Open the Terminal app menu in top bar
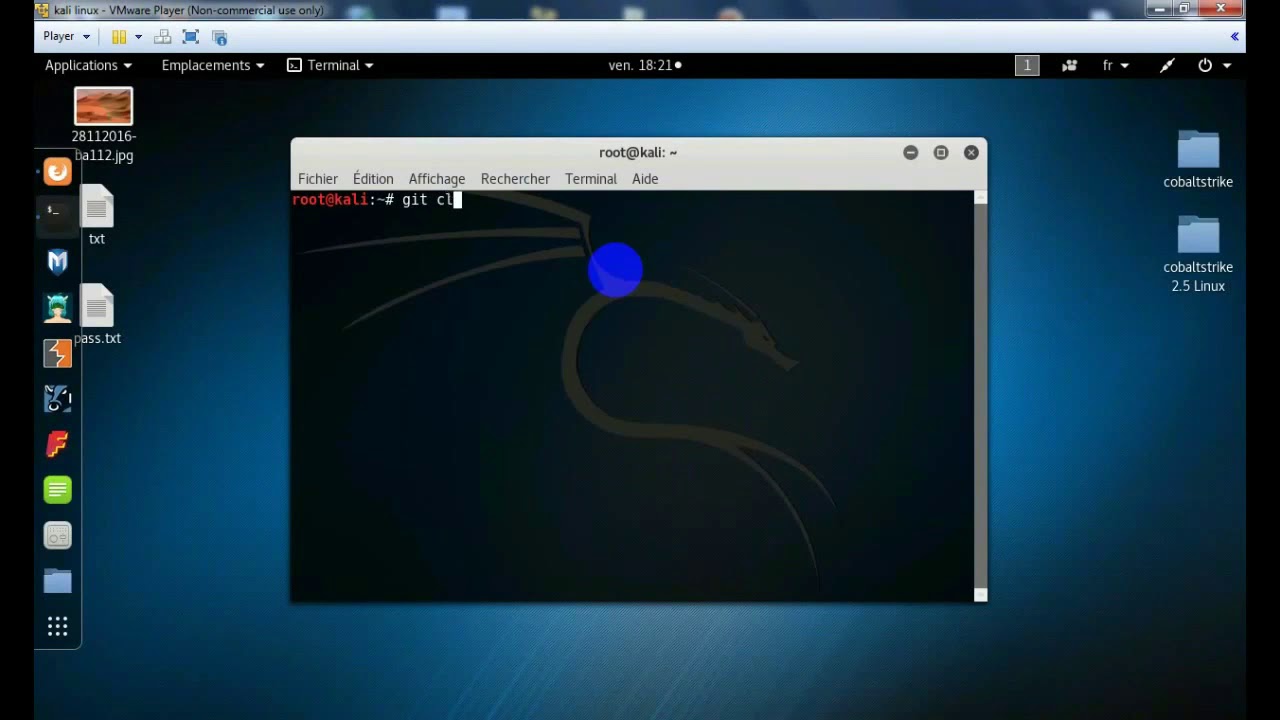 330,65
